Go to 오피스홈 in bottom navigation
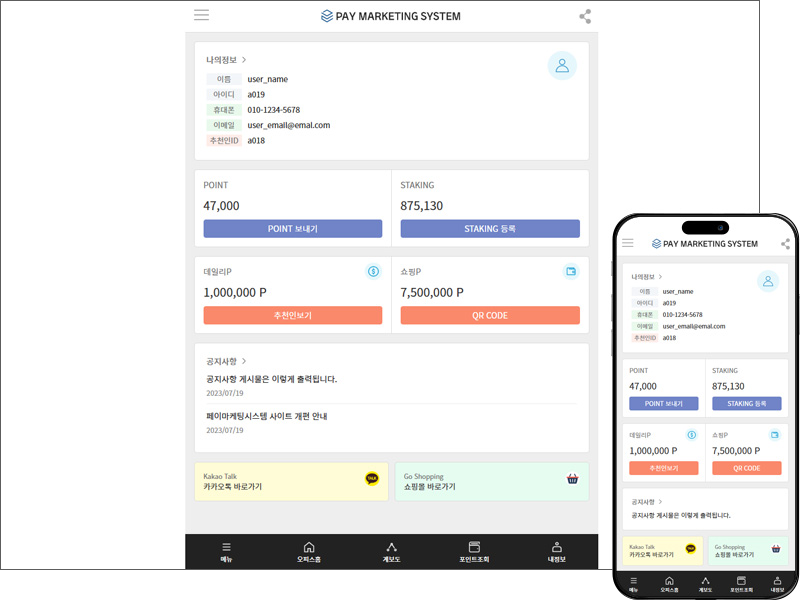 point(308,552)
